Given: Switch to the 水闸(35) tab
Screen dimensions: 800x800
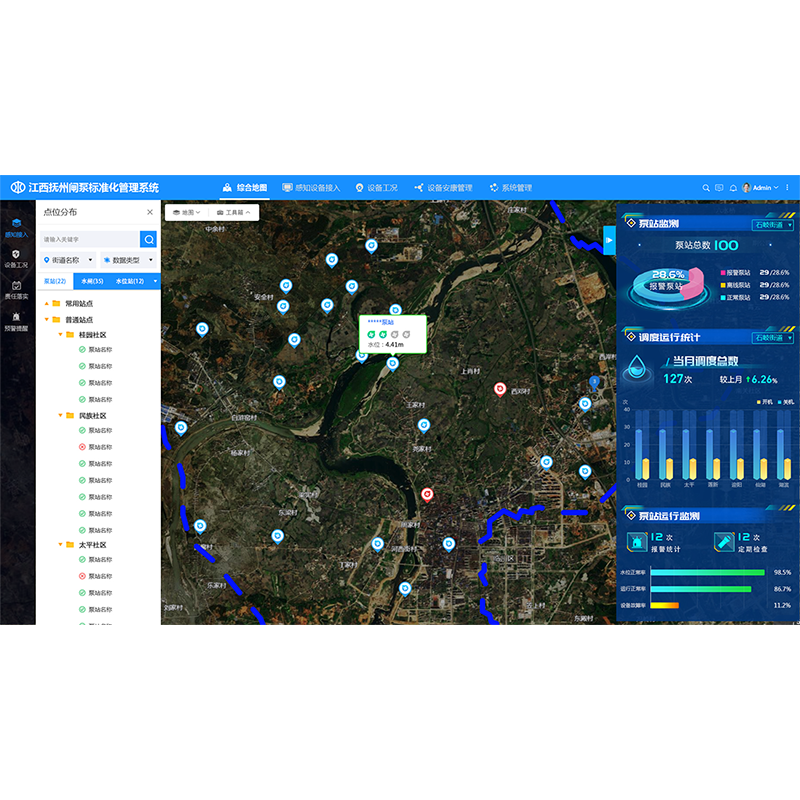Looking at the screenshot, I should coord(92,281).
